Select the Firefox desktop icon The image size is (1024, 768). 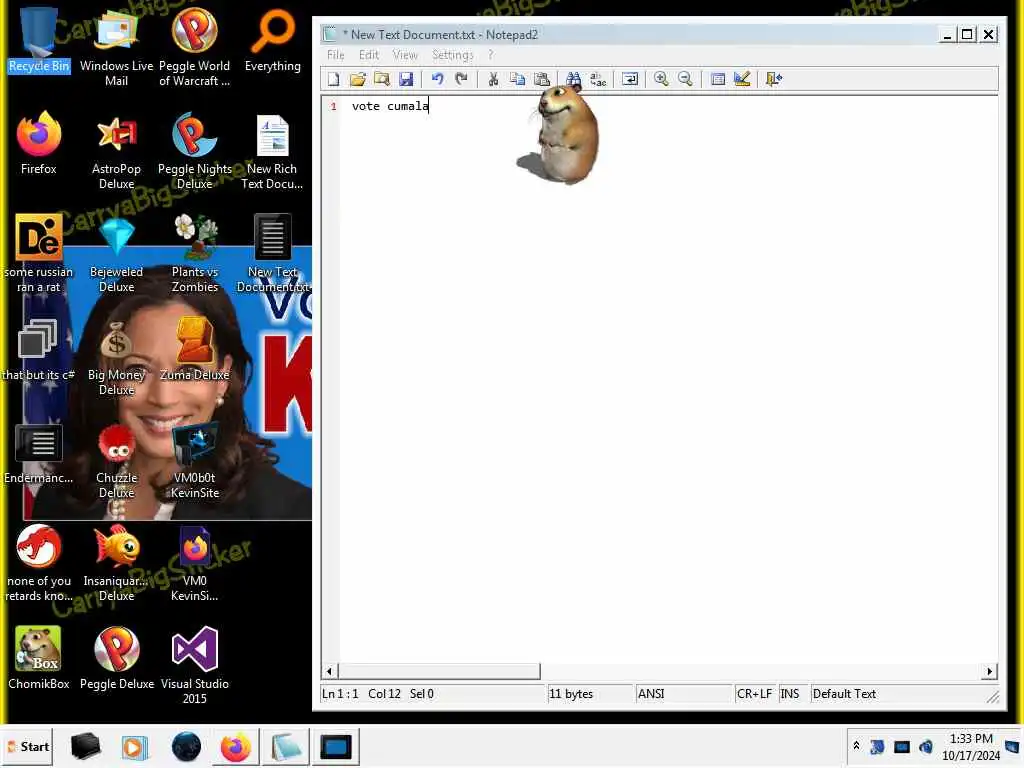[39, 144]
